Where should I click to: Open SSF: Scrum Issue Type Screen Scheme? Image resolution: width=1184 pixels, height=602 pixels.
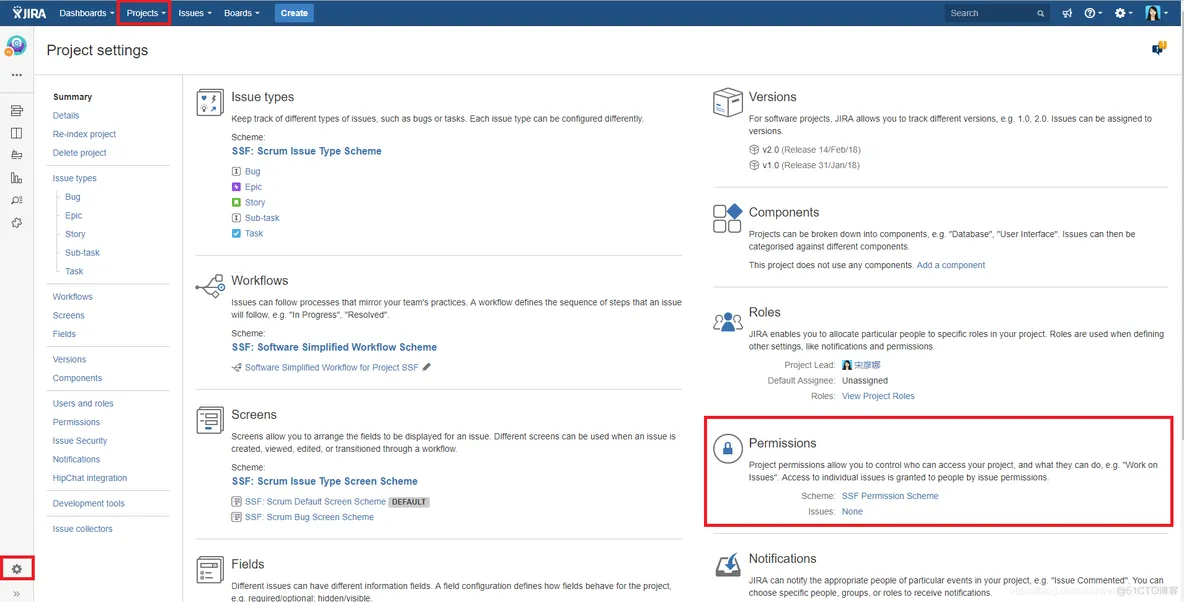tap(325, 481)
